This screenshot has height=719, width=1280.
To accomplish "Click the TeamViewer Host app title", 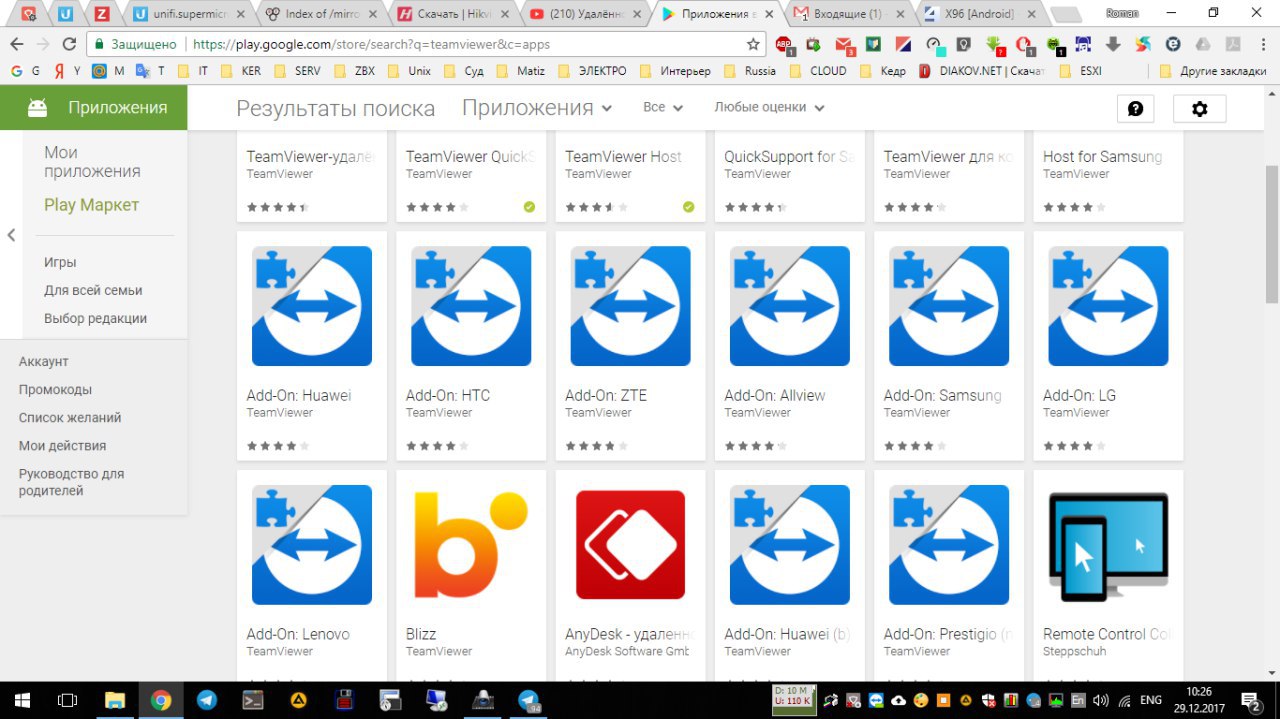I will (623, 156).
